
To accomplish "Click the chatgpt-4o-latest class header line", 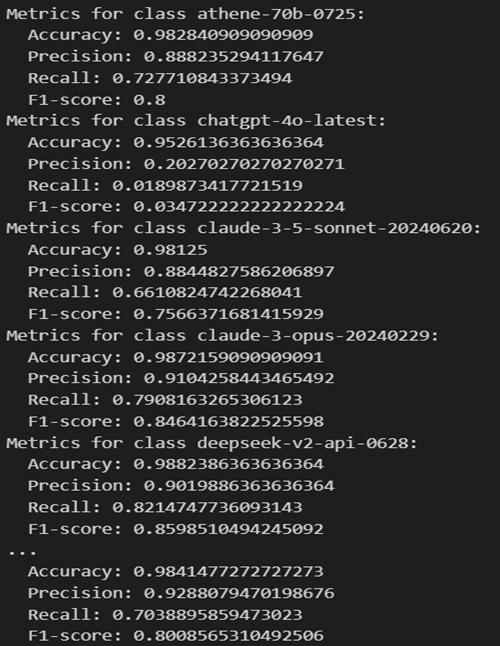I will point(196,121).
